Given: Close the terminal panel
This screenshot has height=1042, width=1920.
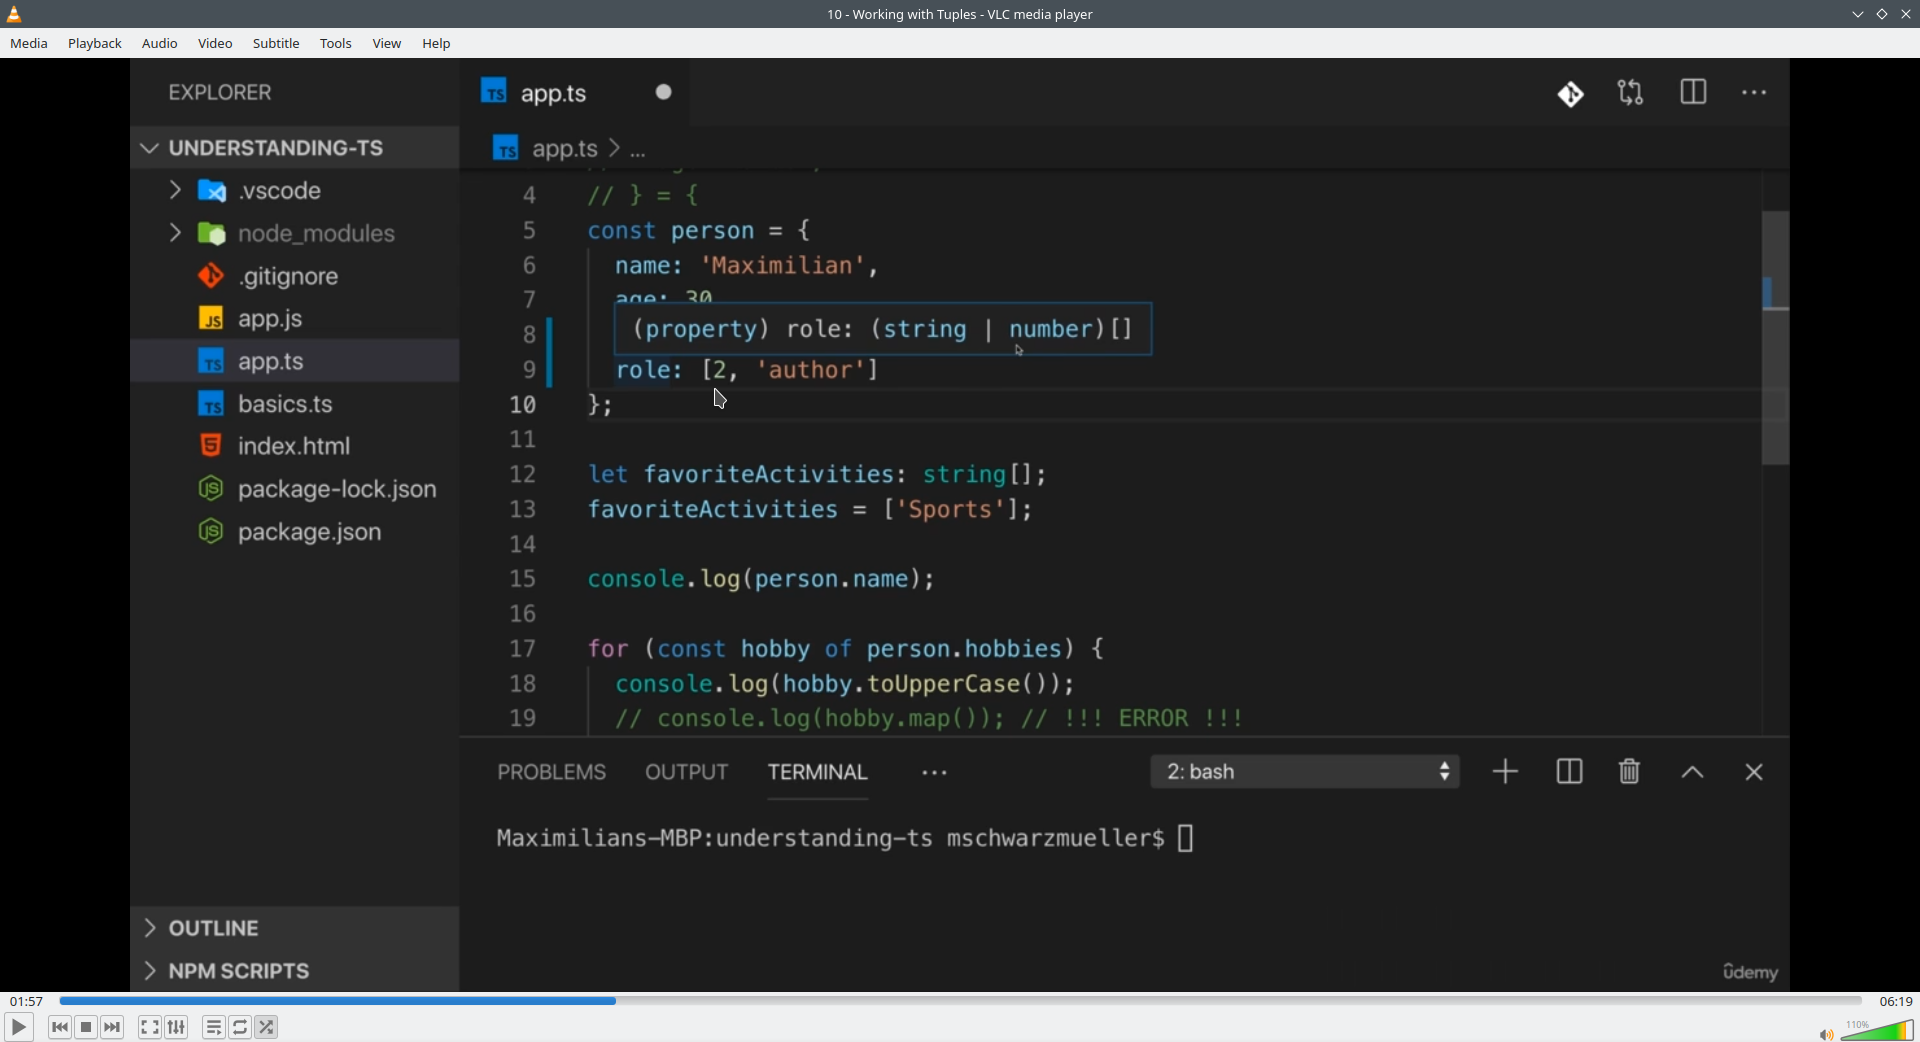Looking at the screenshot, I should click(x=1755, y=772).
